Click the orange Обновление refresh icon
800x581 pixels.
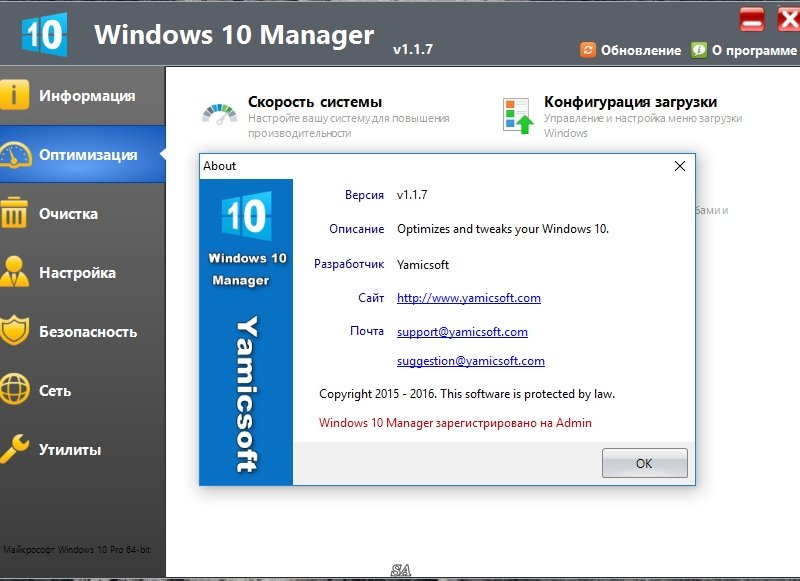click(x=588, y=50)
